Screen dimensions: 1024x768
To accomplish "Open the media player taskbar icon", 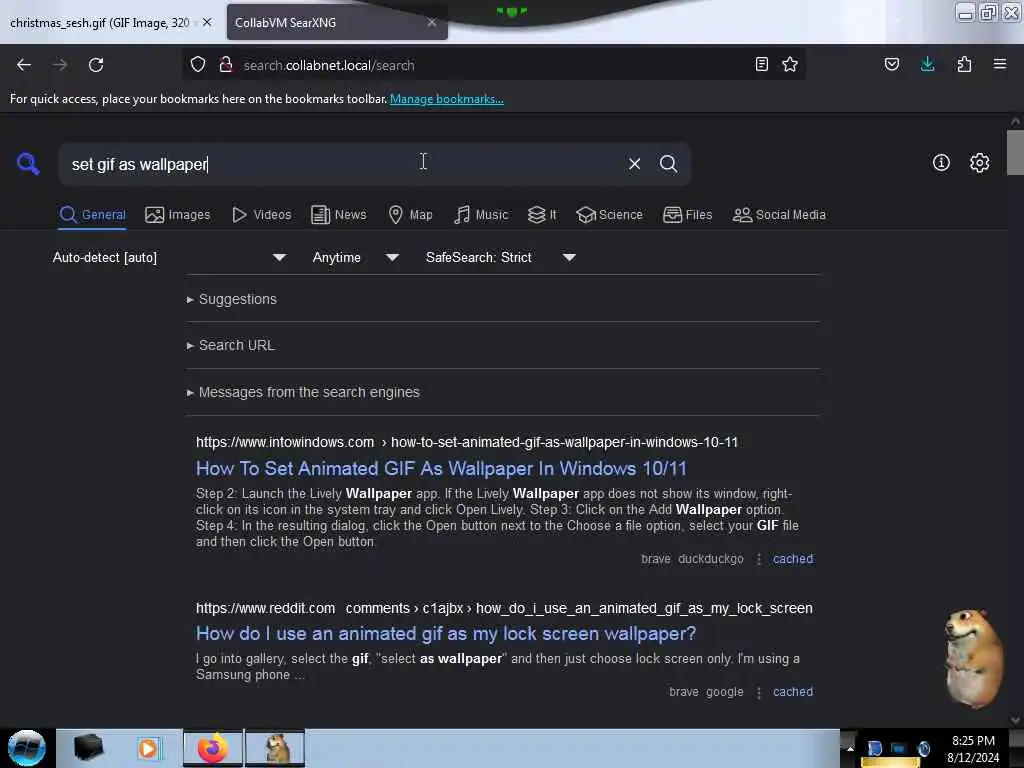I will point(148,748).
